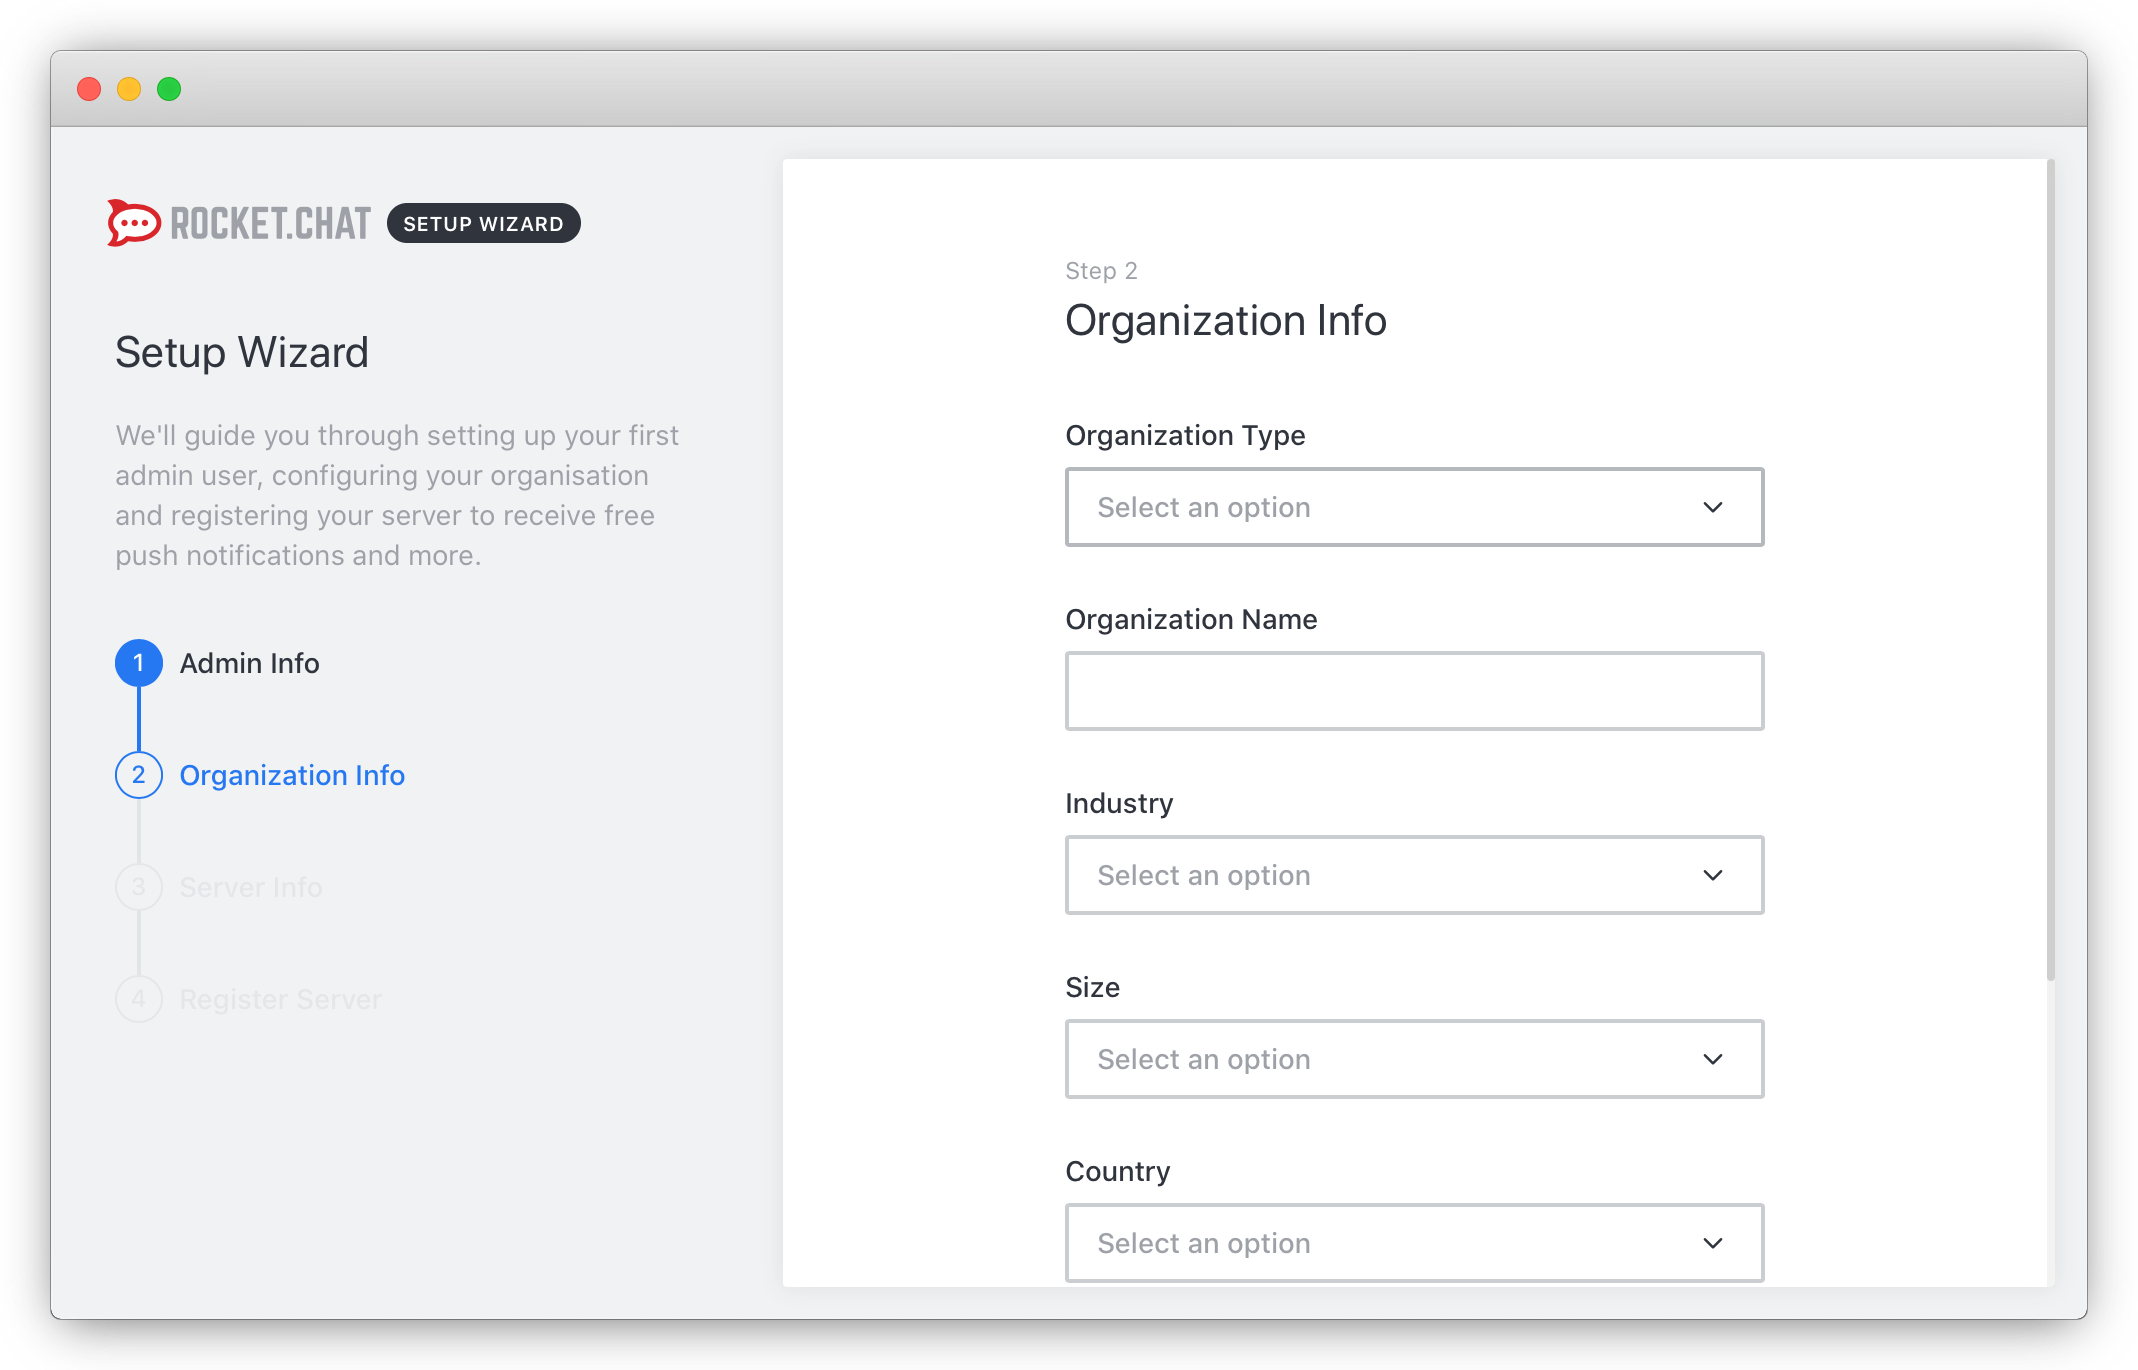Click the Size dropdown chevron arrow
Screen dimensions: 2138x1370
(1712, 1059)
